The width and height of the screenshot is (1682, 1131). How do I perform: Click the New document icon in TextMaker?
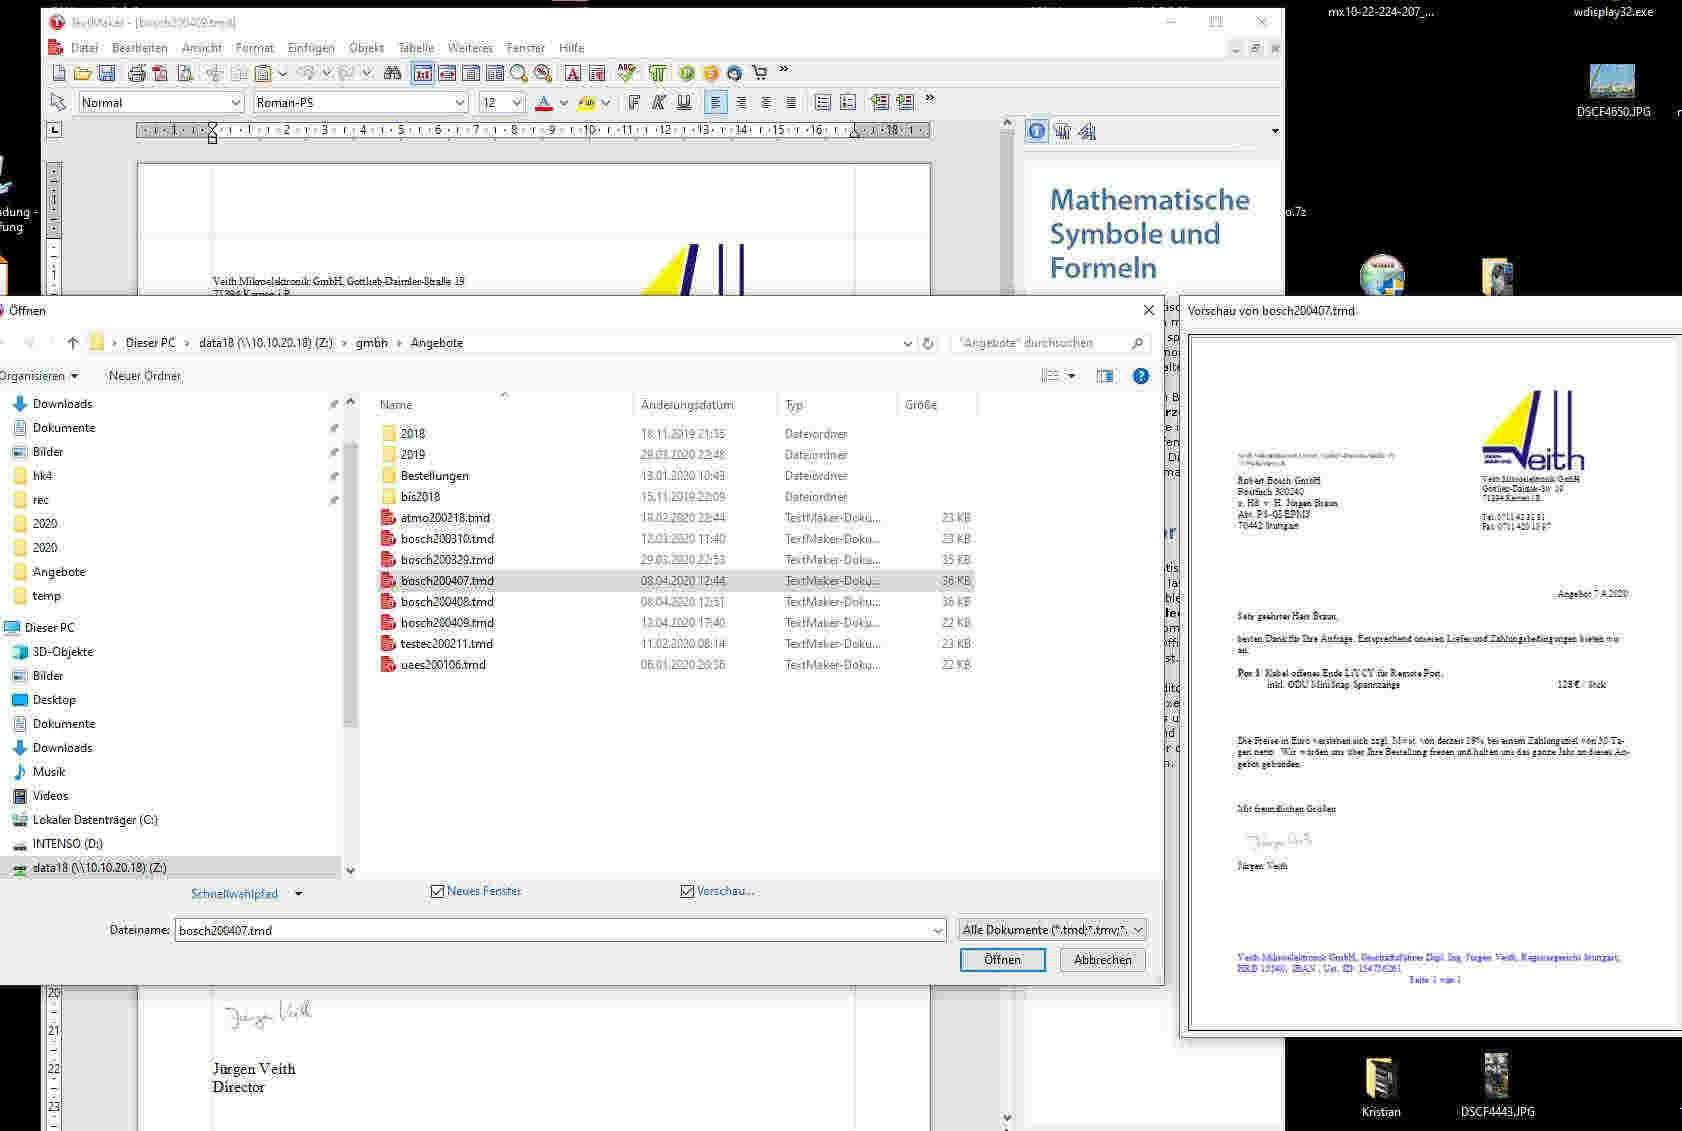[59, 73]
